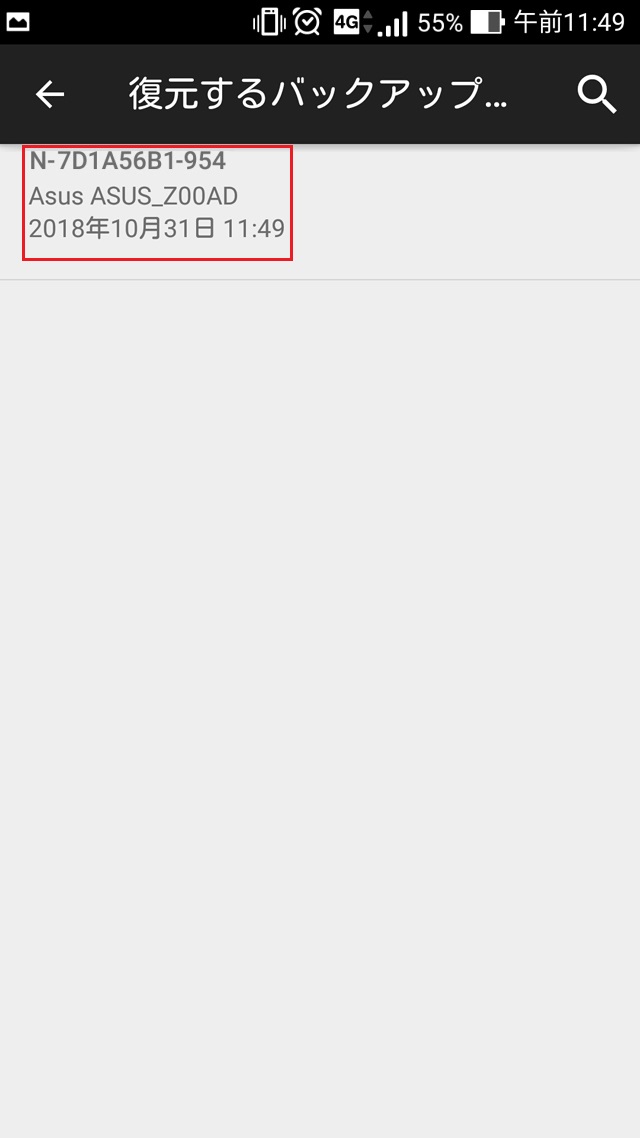Screen dimensions: 640x1138
Task: Tap the signal strength bars icon
Action: tap(393, 24)
